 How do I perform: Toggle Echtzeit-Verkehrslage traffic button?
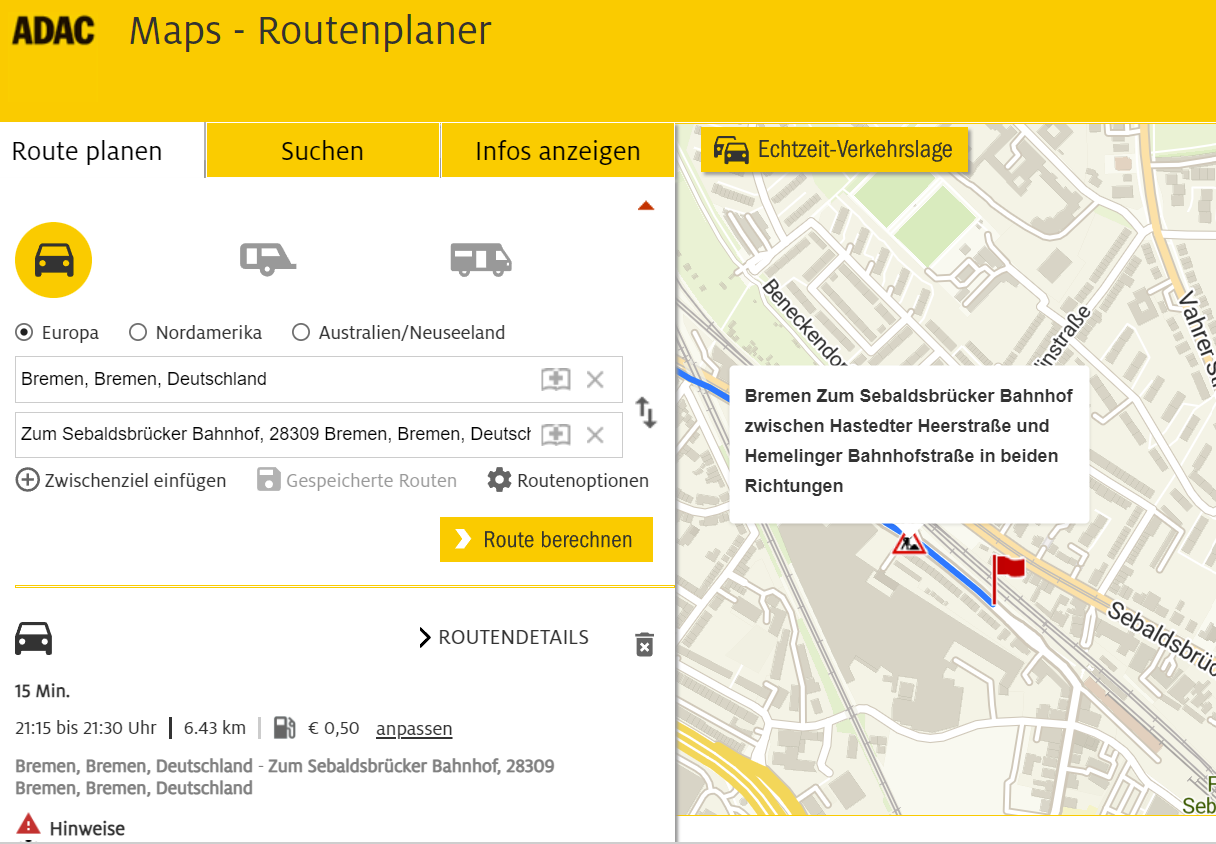[835, 150]
